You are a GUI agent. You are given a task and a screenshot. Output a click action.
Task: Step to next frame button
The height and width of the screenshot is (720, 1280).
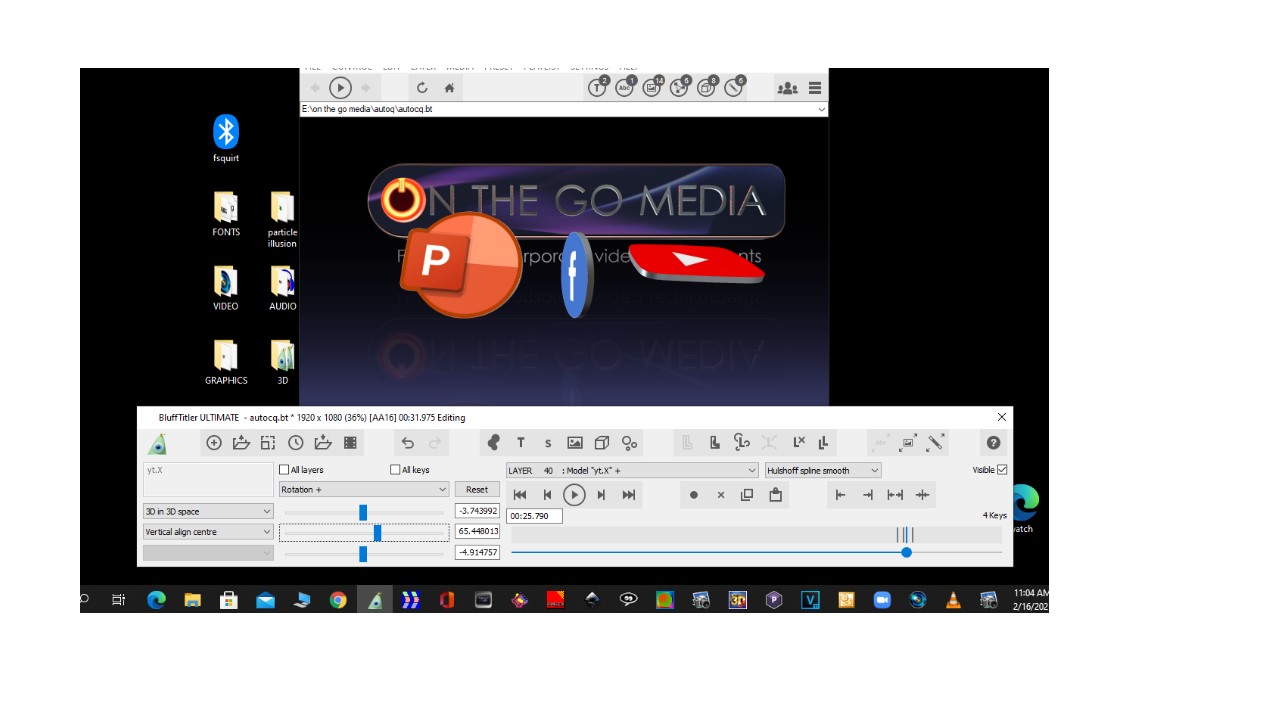[601, 495]
